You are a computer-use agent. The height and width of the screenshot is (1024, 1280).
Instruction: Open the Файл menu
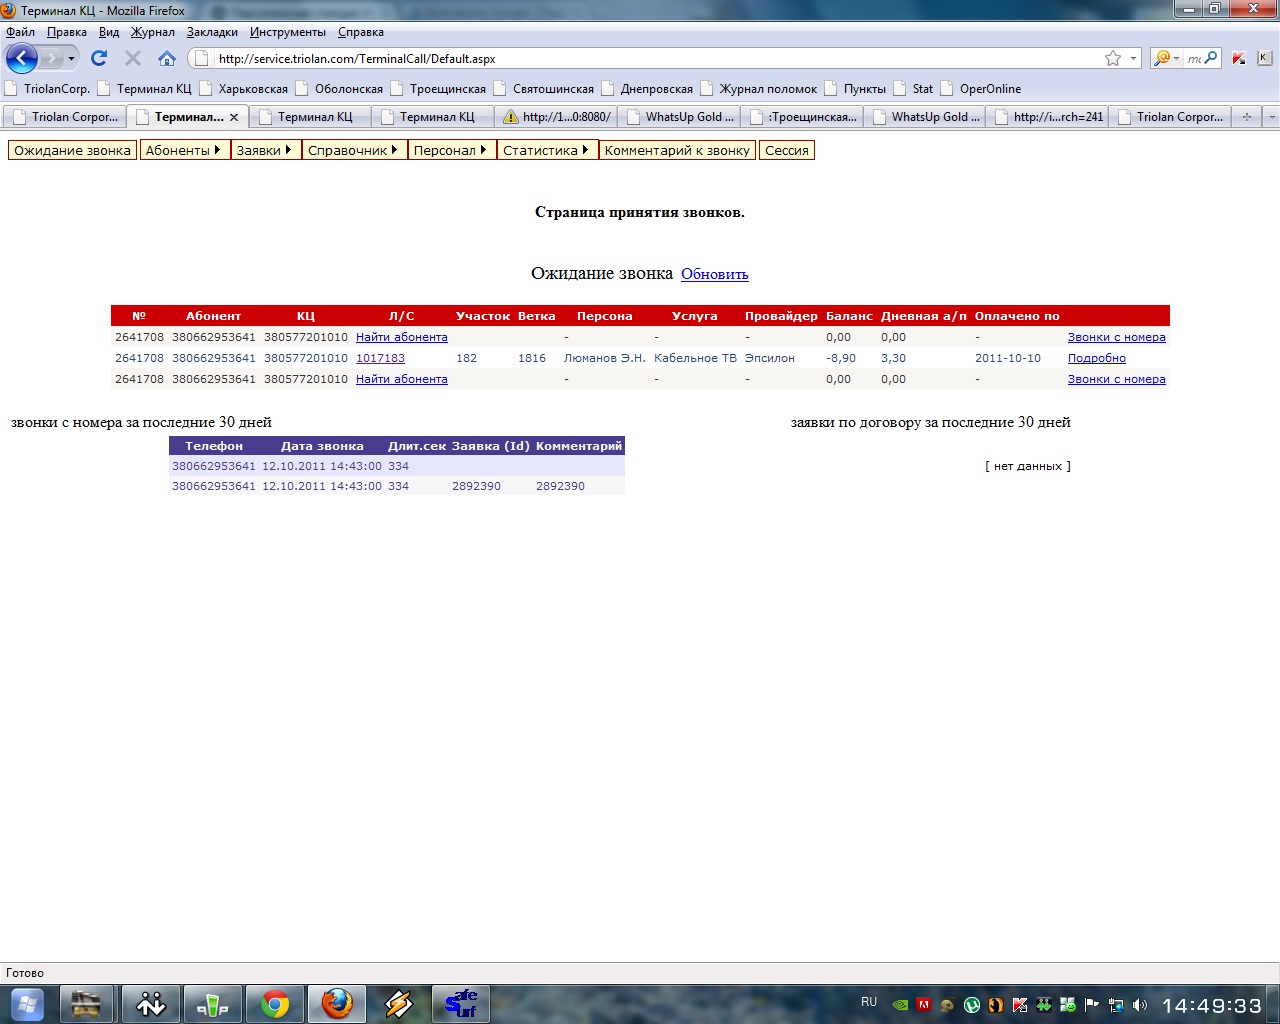(20, 32)
